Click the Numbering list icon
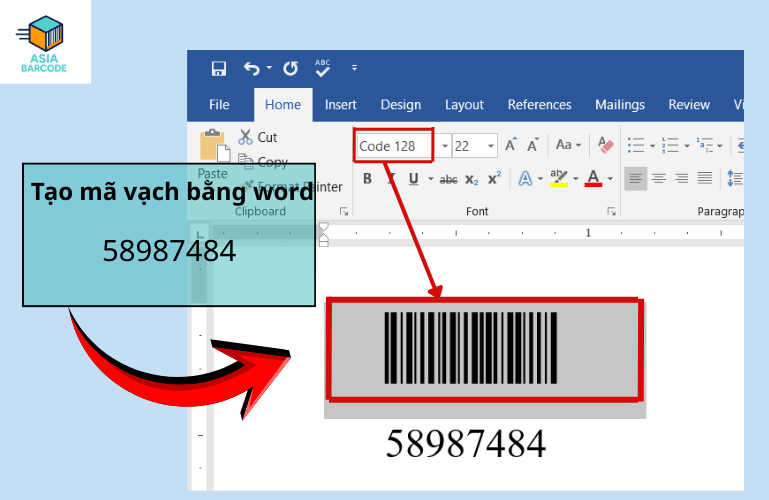The height and width of the screenshot is (500, 769). pyautogui.click(x=669, y=145)
